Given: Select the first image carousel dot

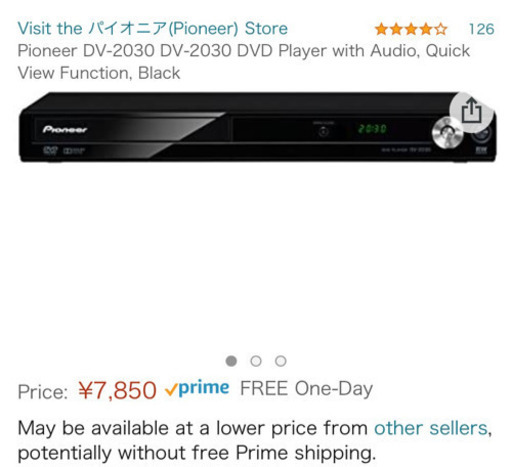Looking at the screenshot, I should coord(231,361).
